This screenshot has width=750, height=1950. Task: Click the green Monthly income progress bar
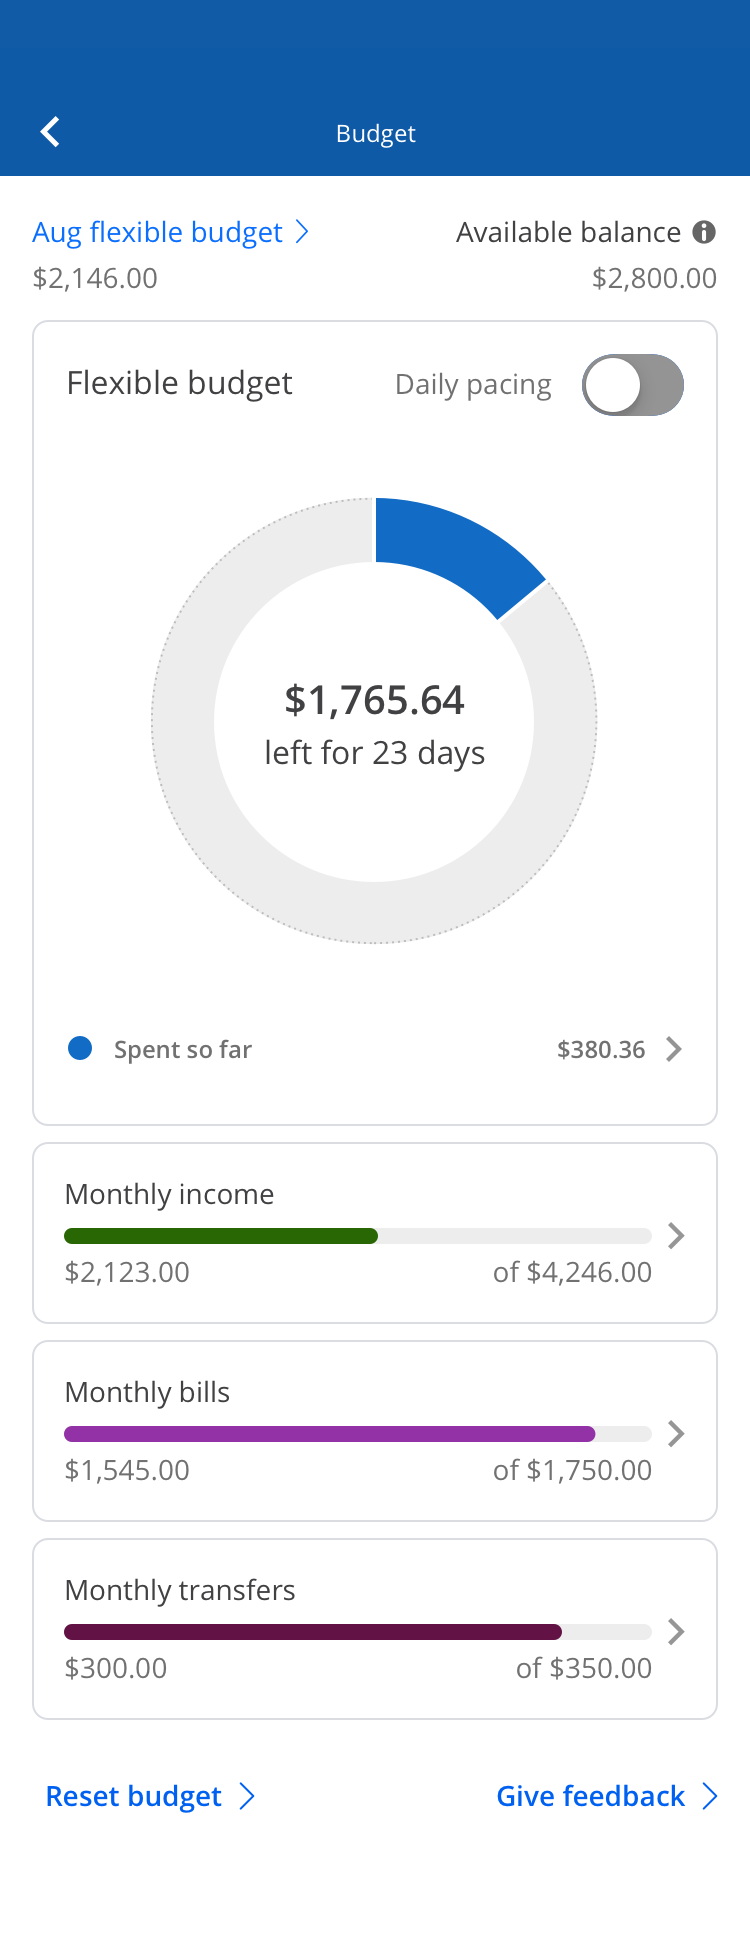click(220, 1236)
